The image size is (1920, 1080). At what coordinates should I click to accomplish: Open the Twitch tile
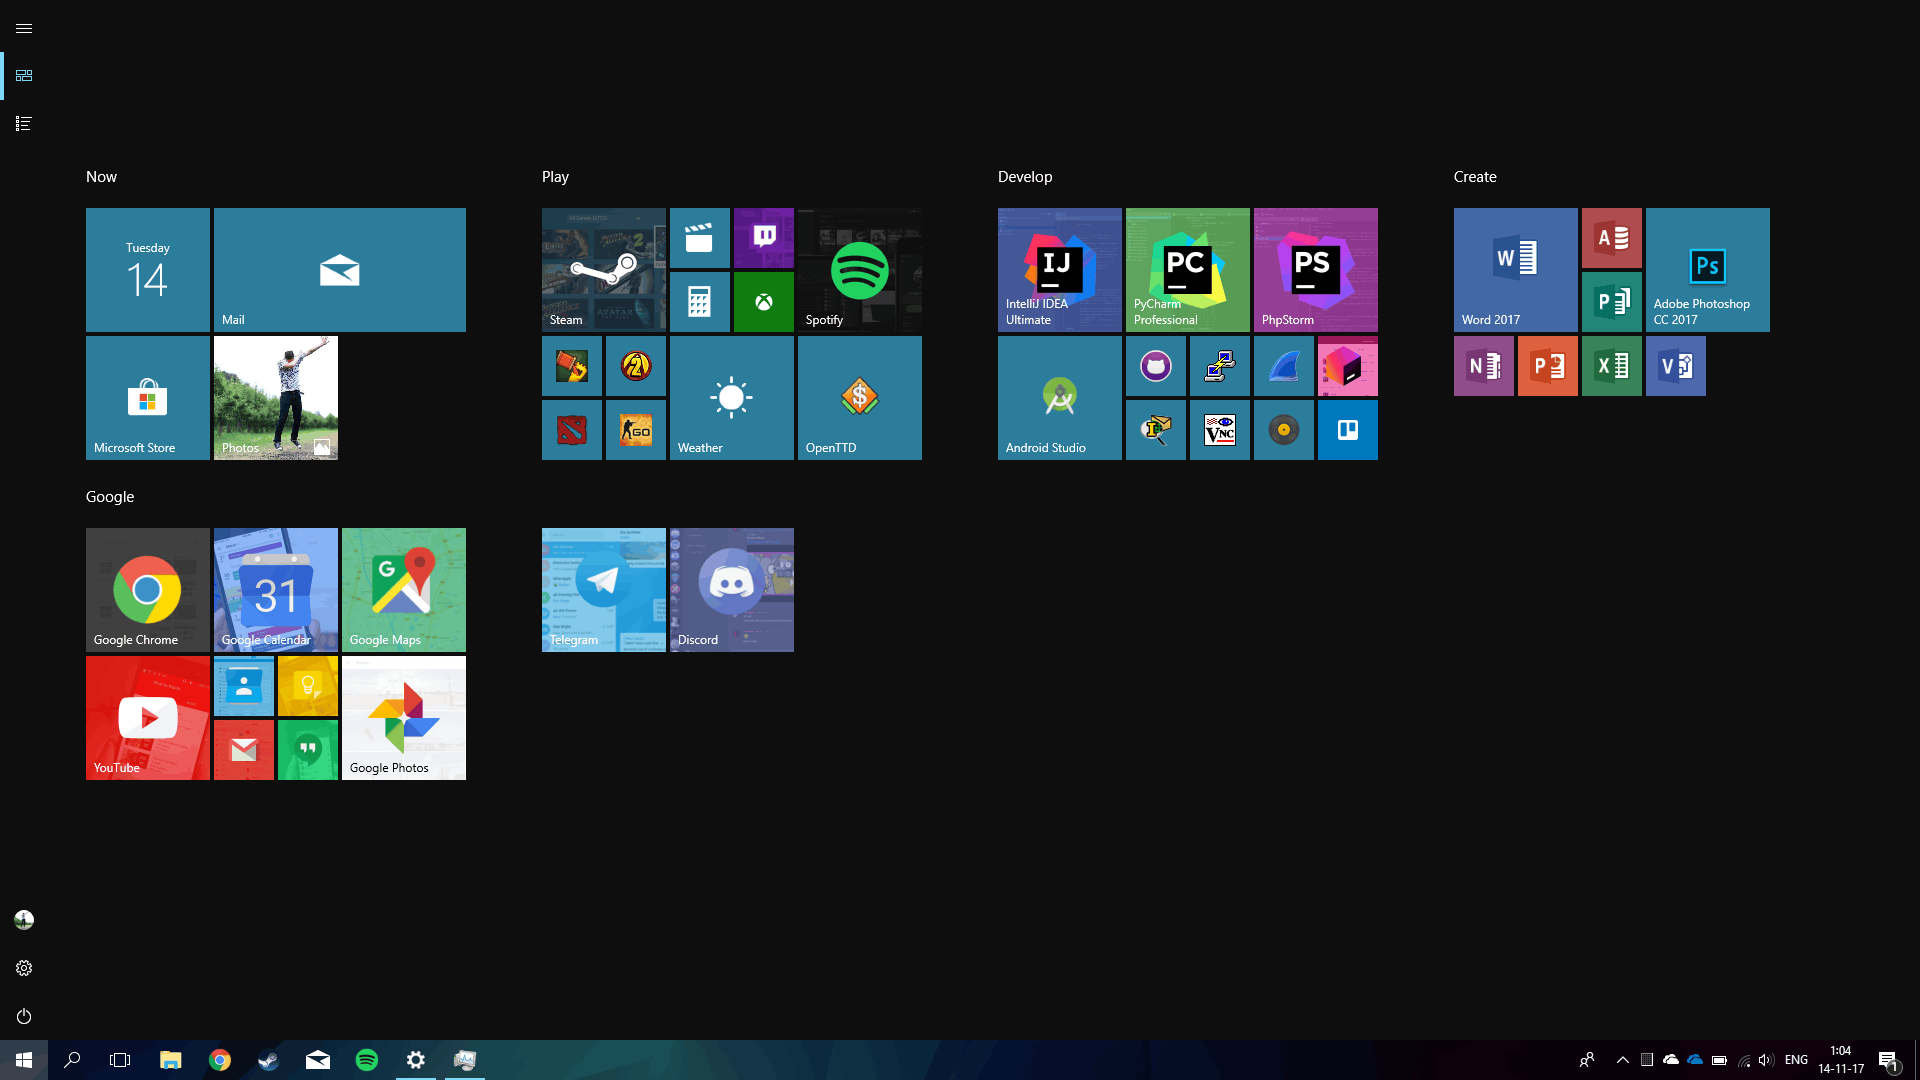[764, 238]
